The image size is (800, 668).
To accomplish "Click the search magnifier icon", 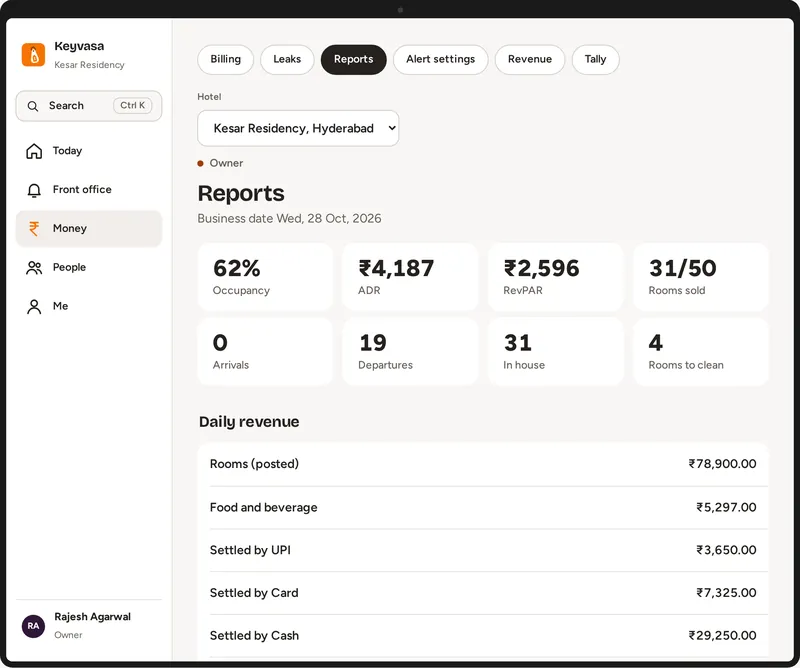I will [33, 106].
